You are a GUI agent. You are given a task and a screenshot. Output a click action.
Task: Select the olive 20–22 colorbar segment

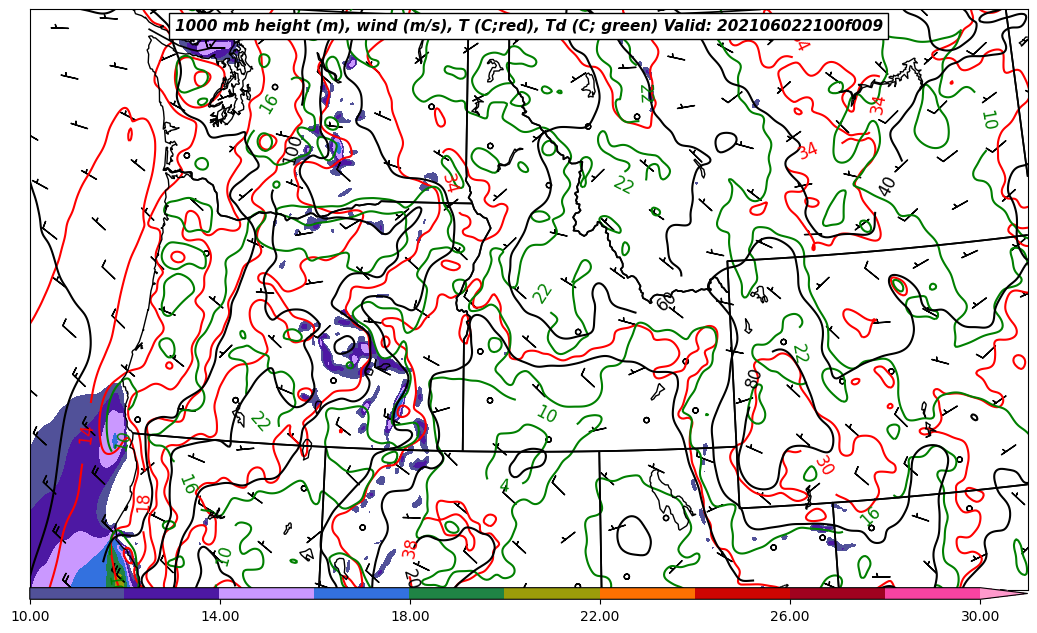(x=552, y=593)
